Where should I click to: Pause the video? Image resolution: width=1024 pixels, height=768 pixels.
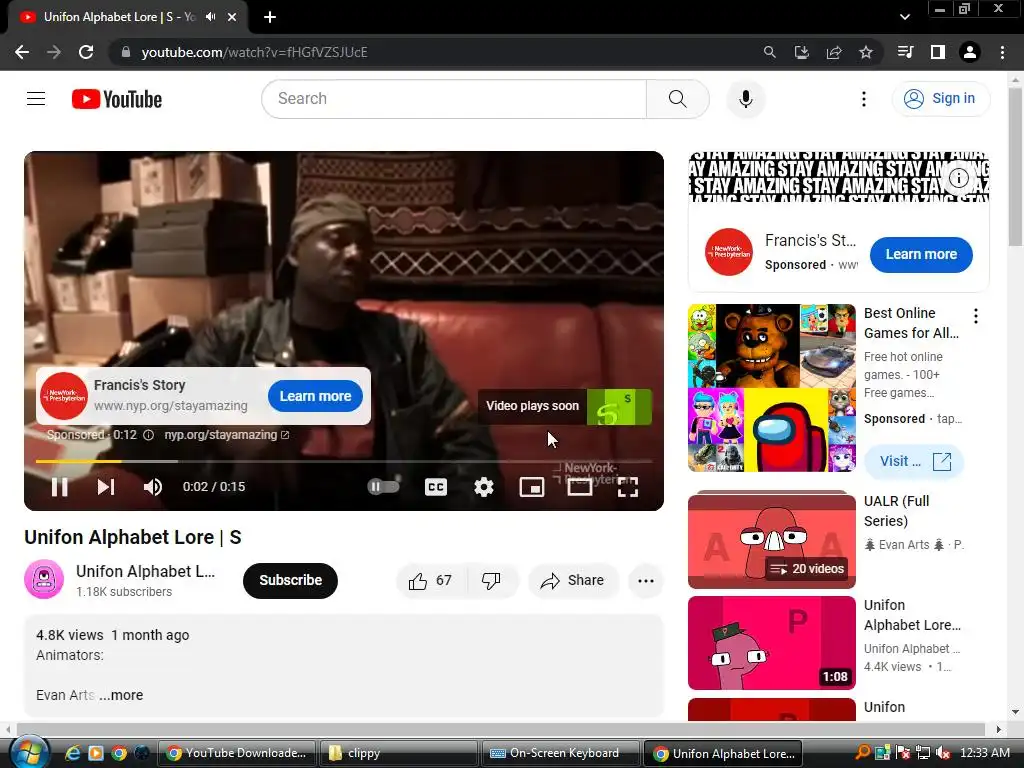(x=59, y=487)
